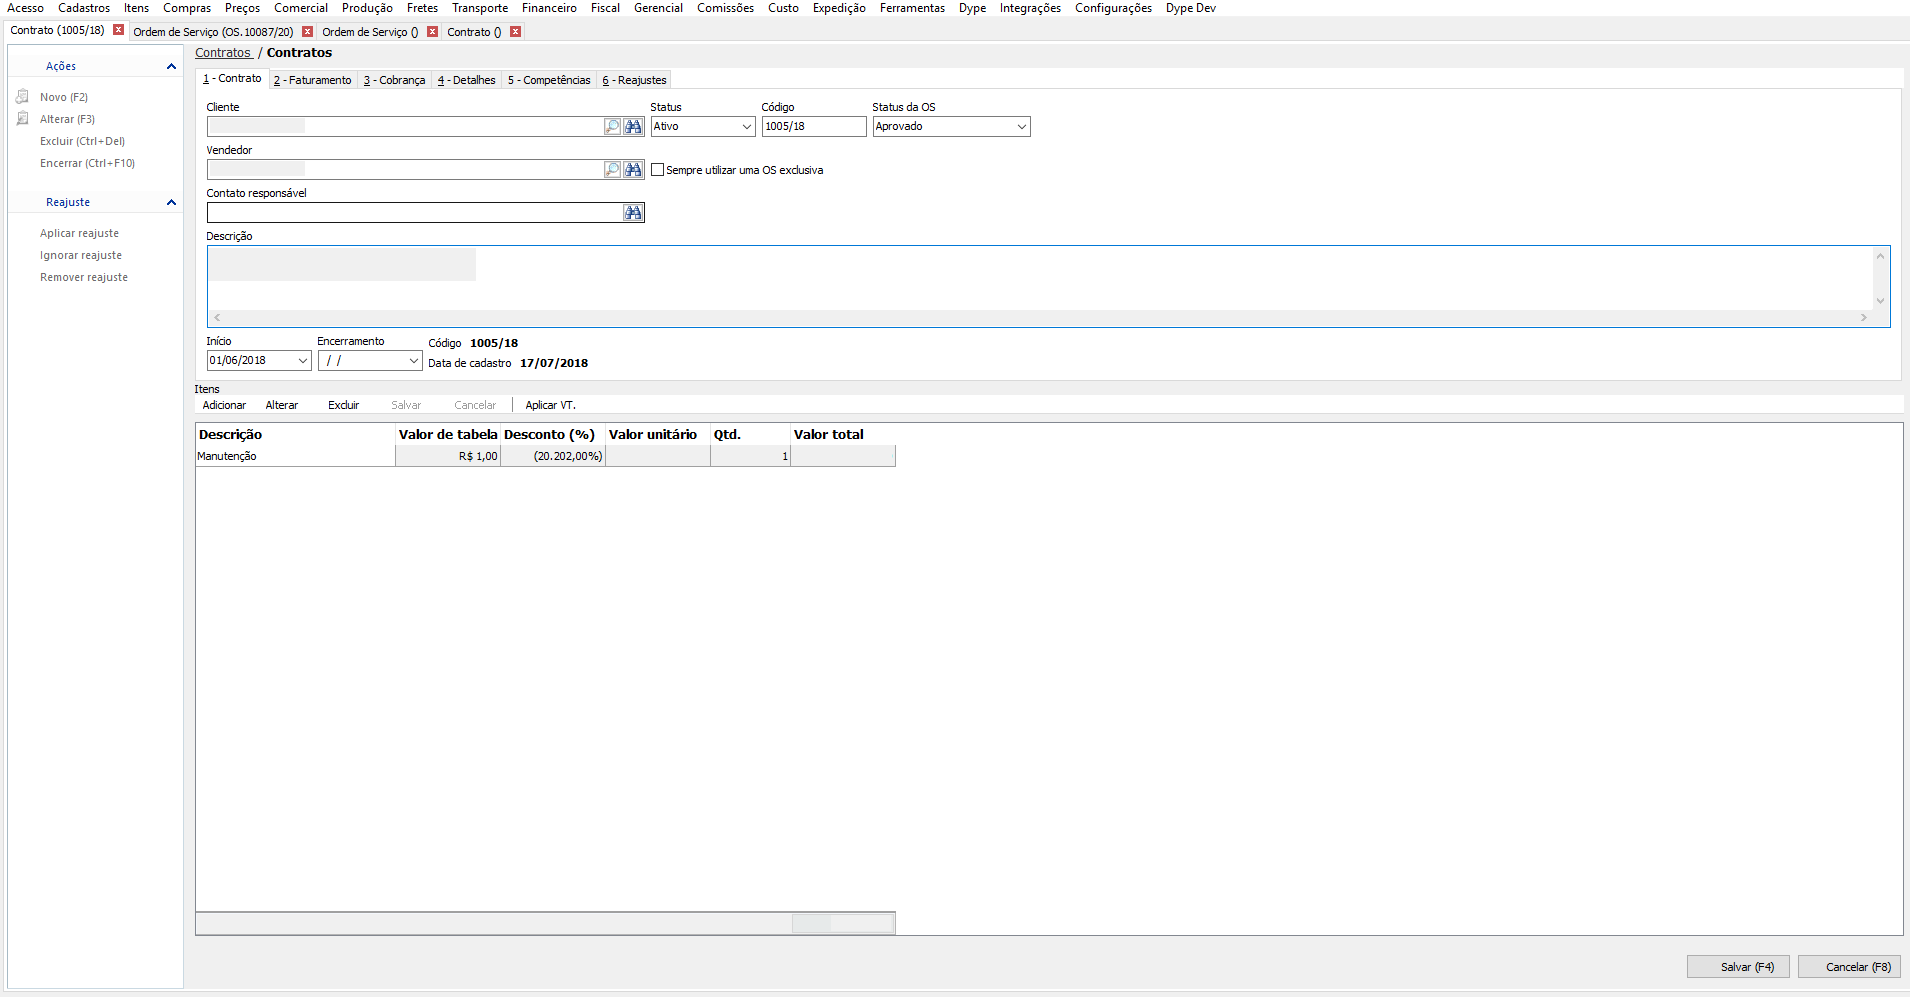Open the Status da OS dropdown

(x=1021, y=127)
